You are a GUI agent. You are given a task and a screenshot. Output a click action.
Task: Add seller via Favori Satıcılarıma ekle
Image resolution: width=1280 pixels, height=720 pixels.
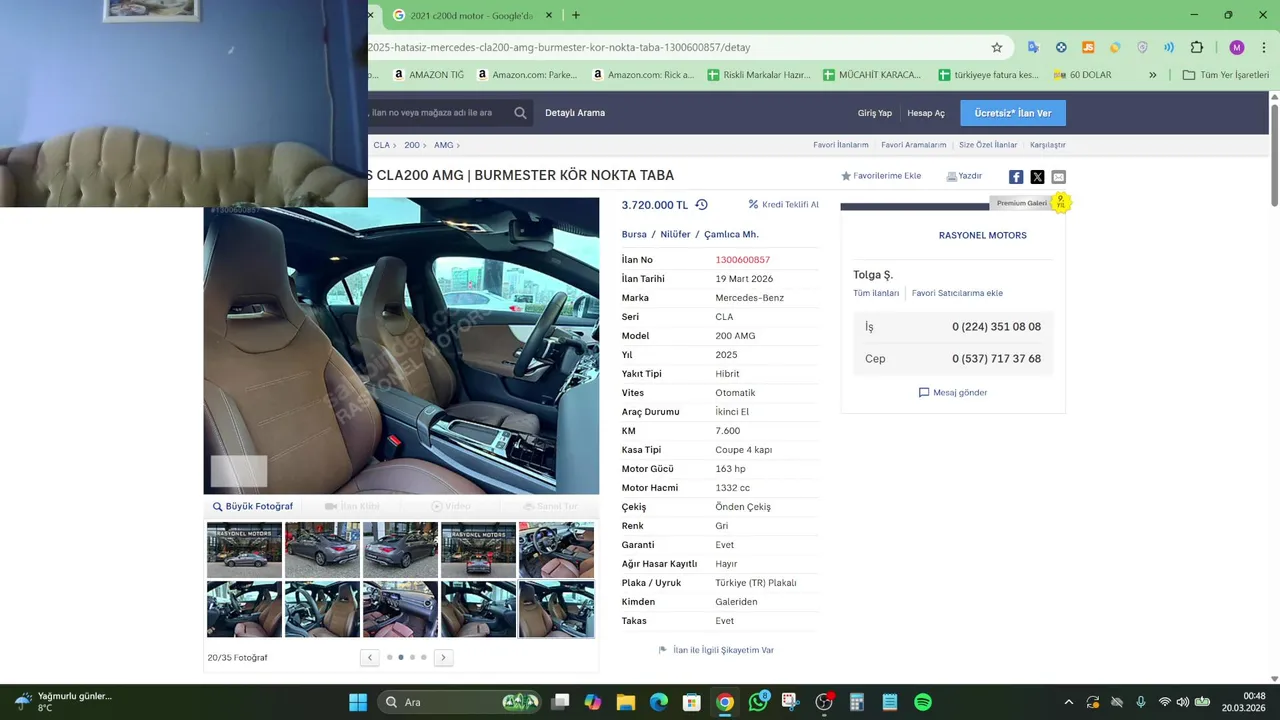[957, 293]
